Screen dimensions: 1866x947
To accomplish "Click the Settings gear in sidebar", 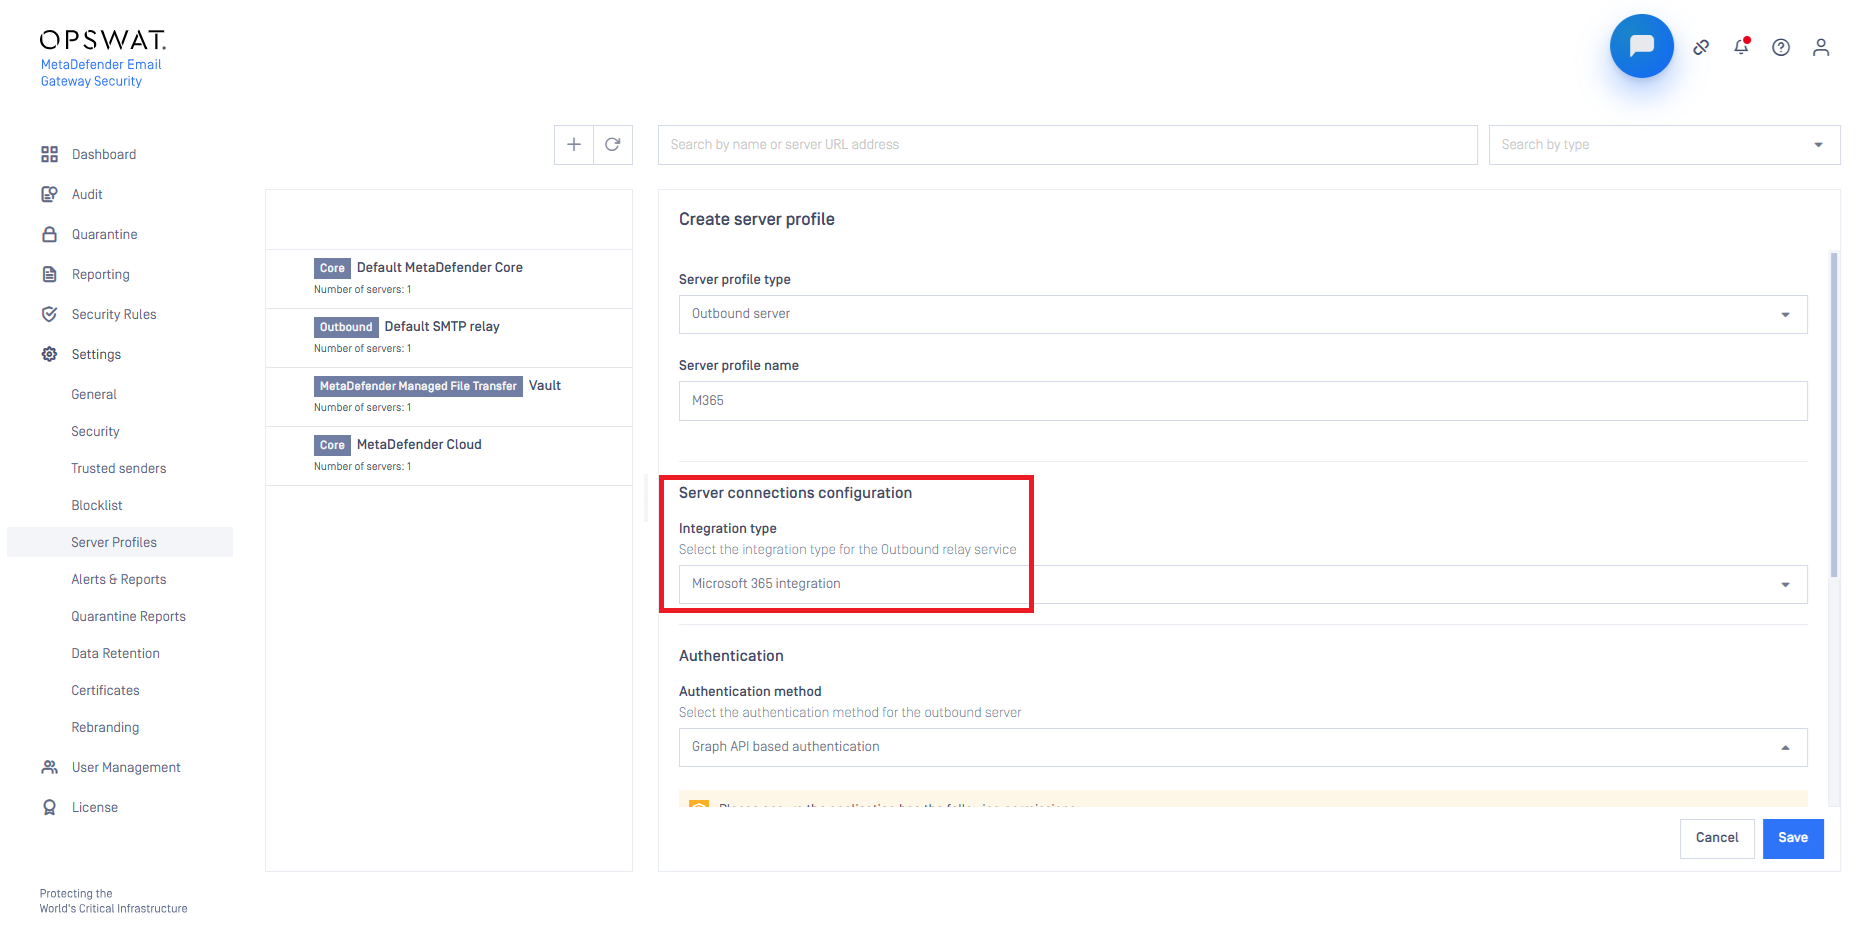I will [x=50, y=354].
